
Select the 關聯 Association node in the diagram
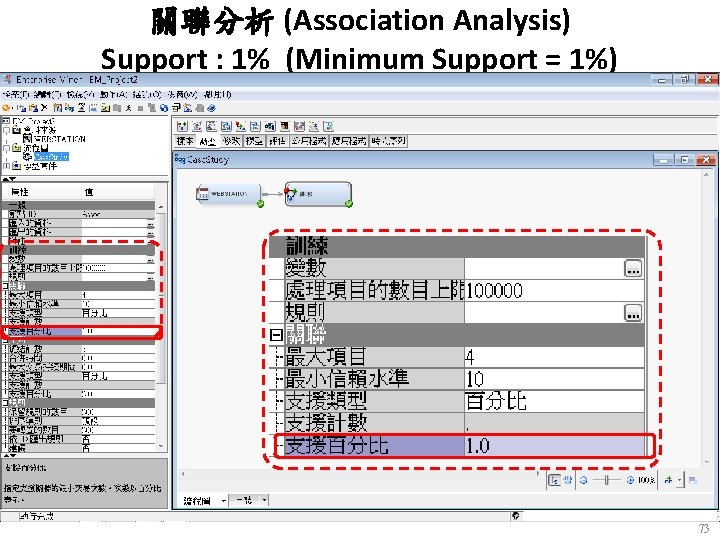(318, 194)
